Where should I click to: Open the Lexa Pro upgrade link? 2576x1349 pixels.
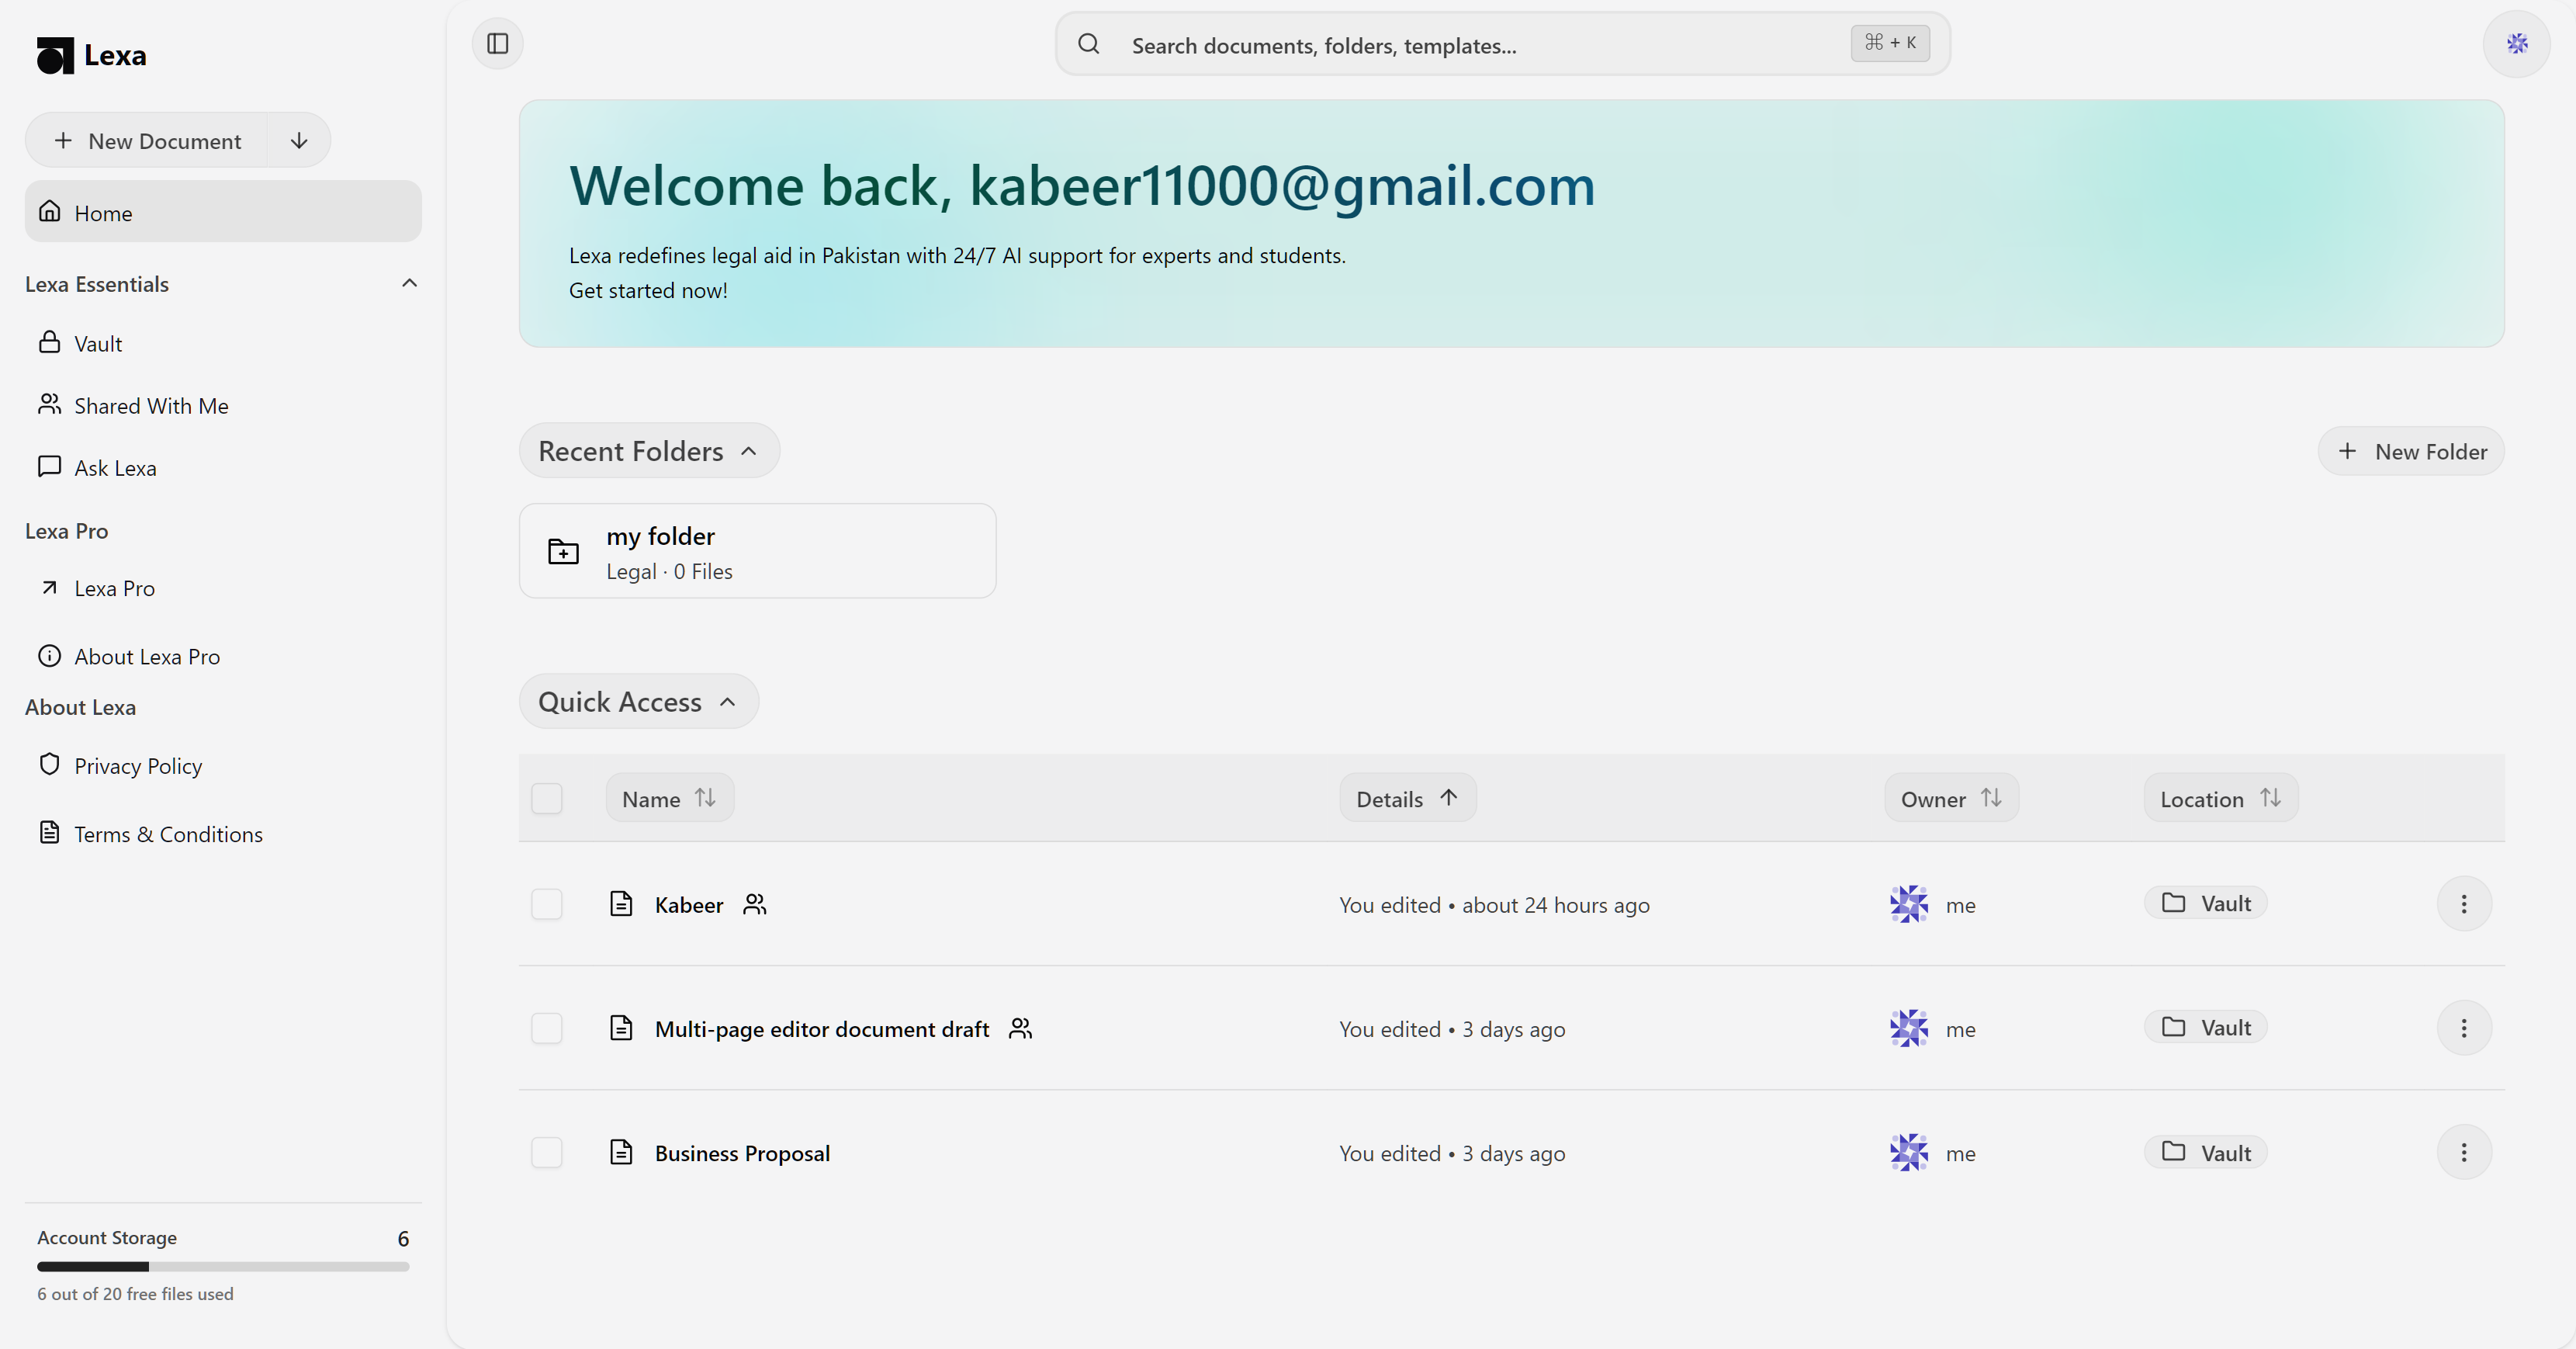pos(114,587)
